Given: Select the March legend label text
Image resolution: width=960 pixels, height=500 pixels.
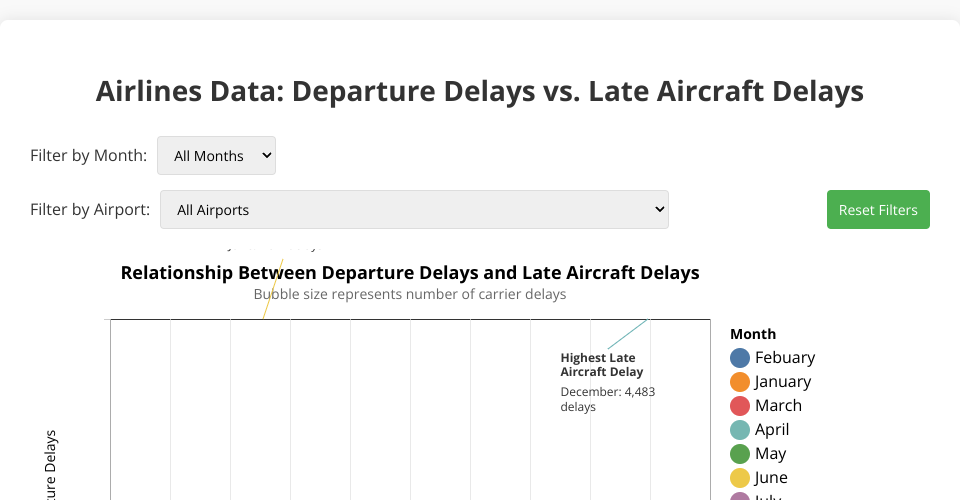Looking at the screenshot, I should tap(778, 406).
